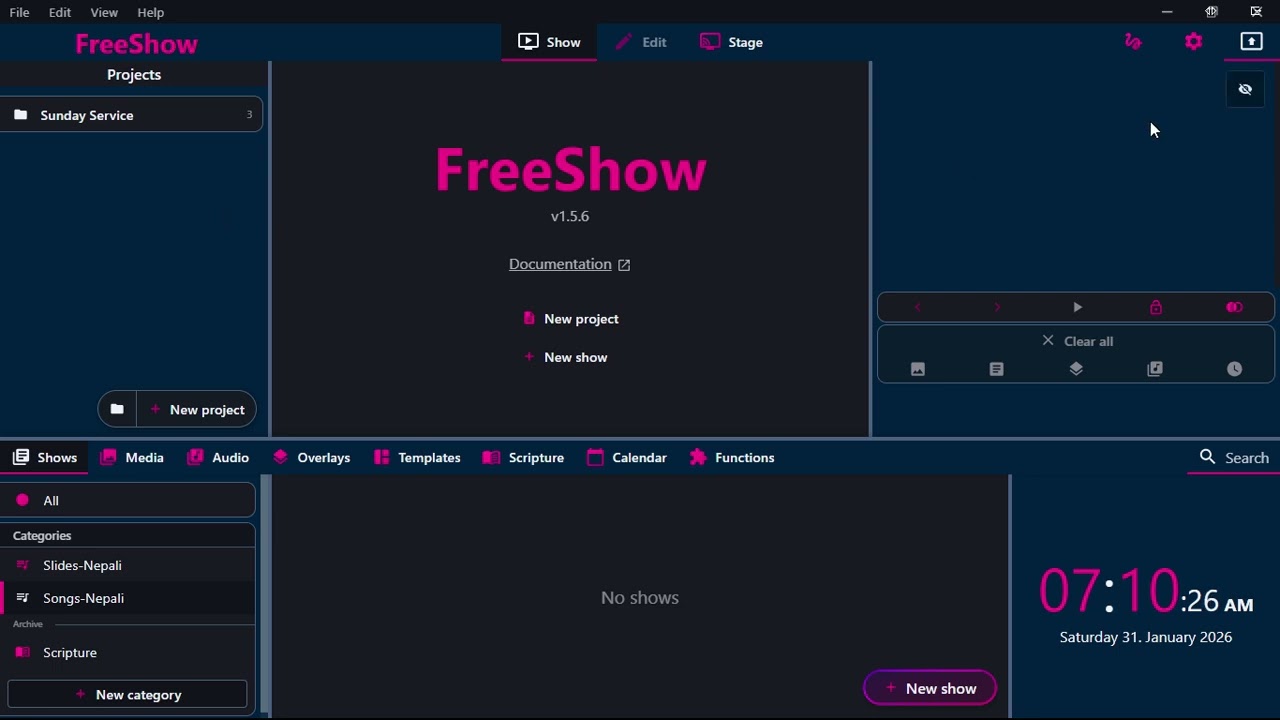Toggle preview visibility eye icon

point(1245,89)
